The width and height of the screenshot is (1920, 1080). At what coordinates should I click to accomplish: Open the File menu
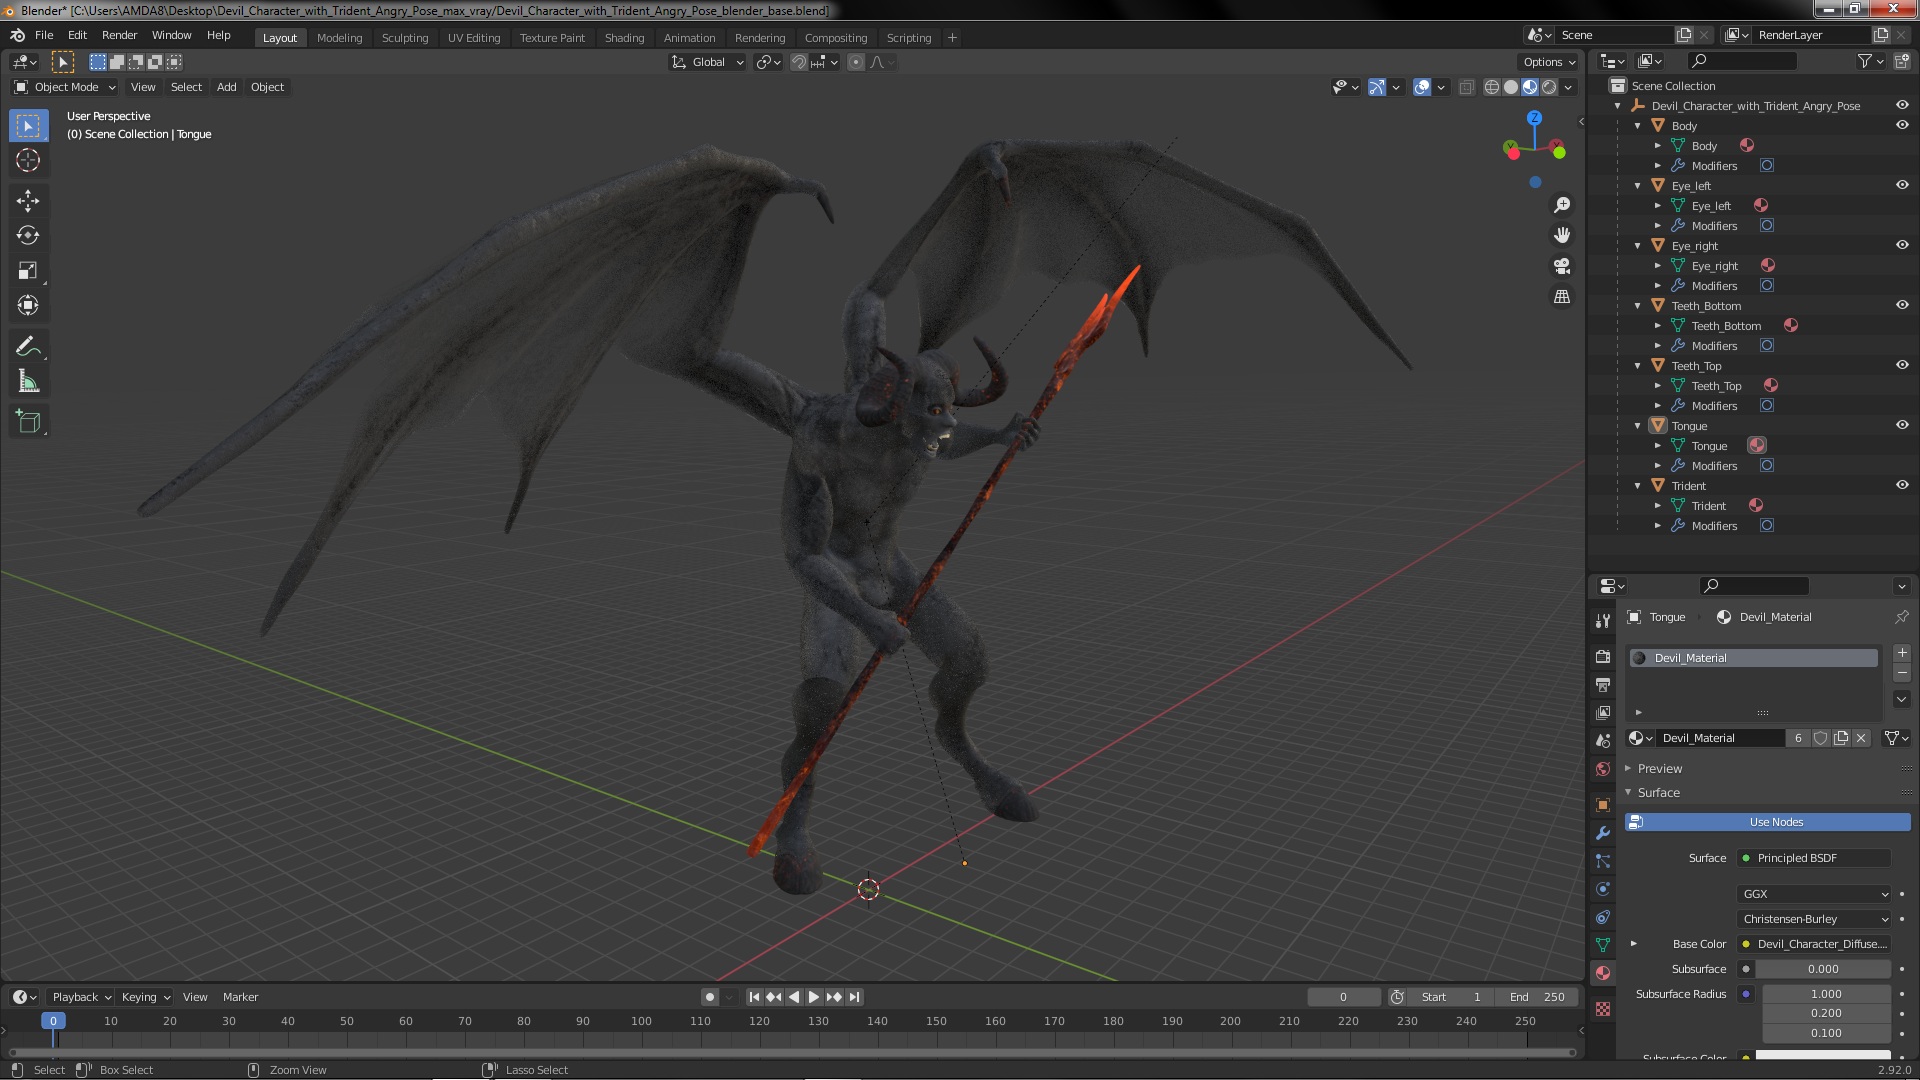[x=44, y=35]
